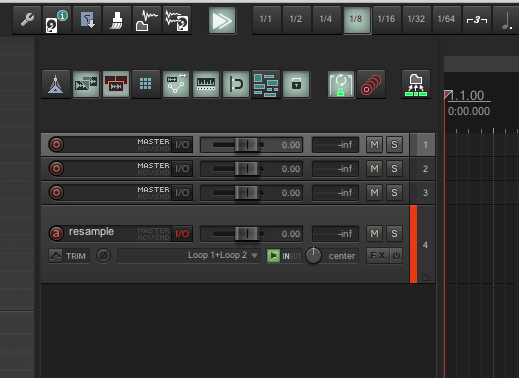Screen dimensions: 519x378
Task: Open FX chain for resample track
Action: coord(378,256)
